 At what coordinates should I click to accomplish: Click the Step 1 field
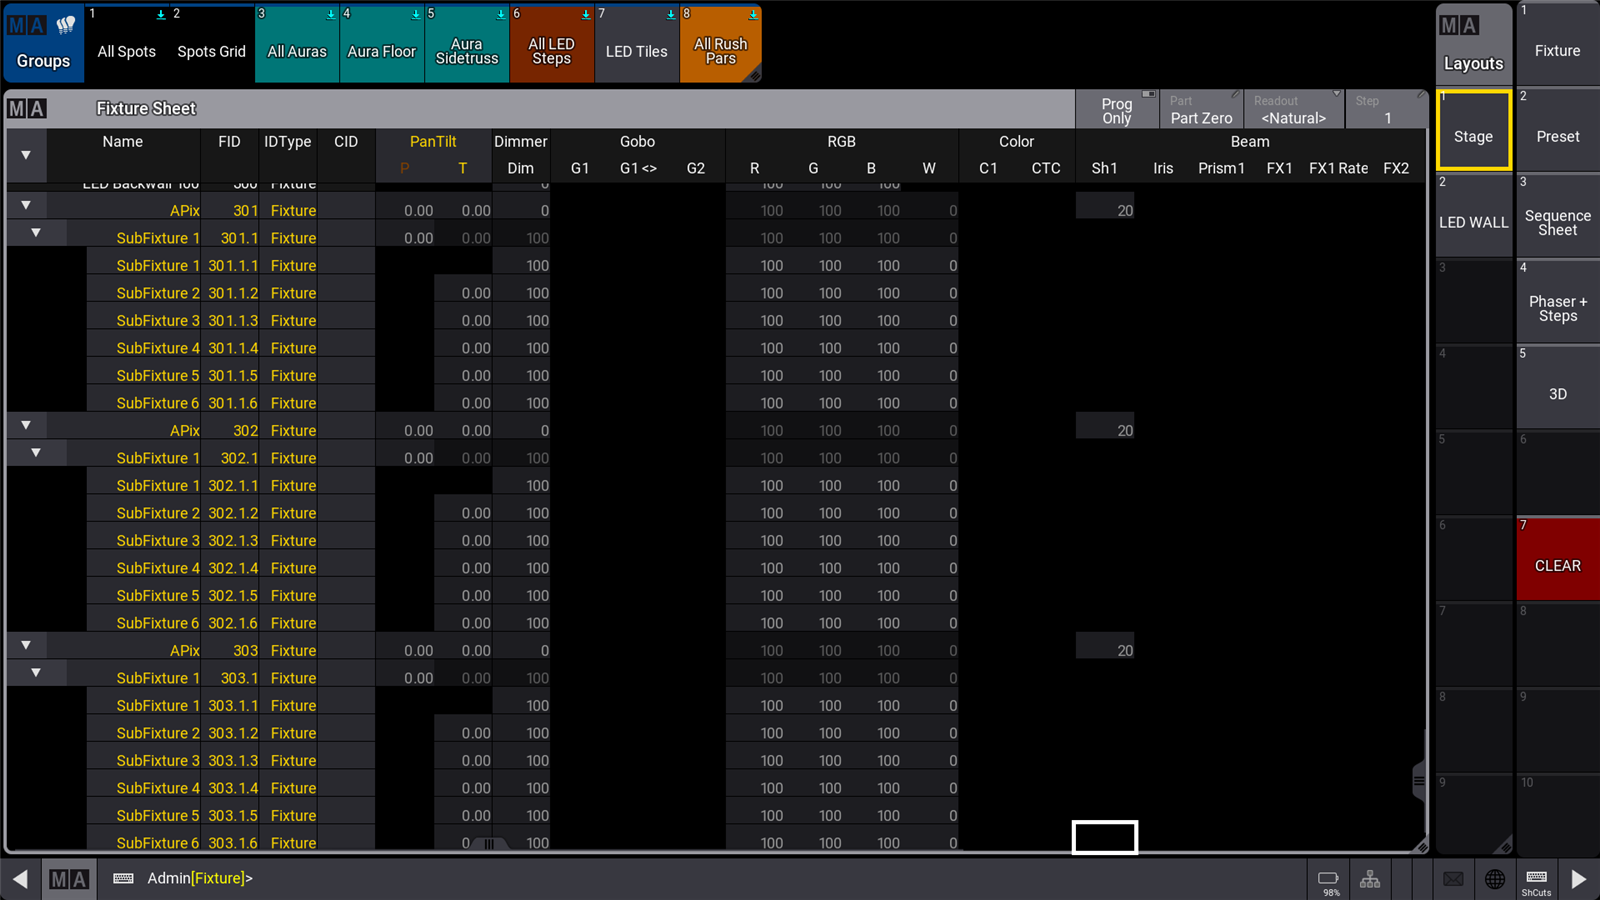[1387, 110]
